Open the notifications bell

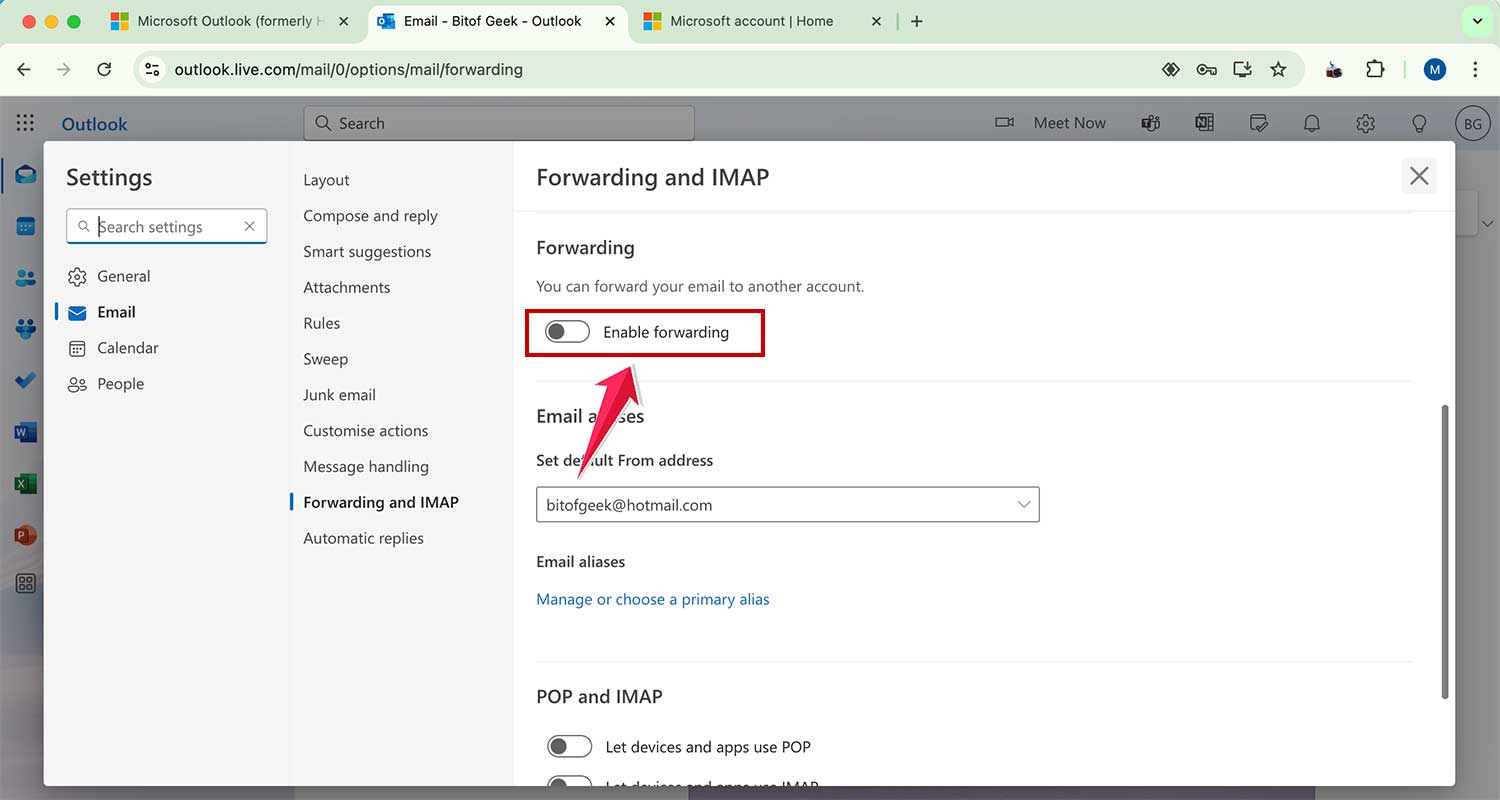[x=1312, y=123]
